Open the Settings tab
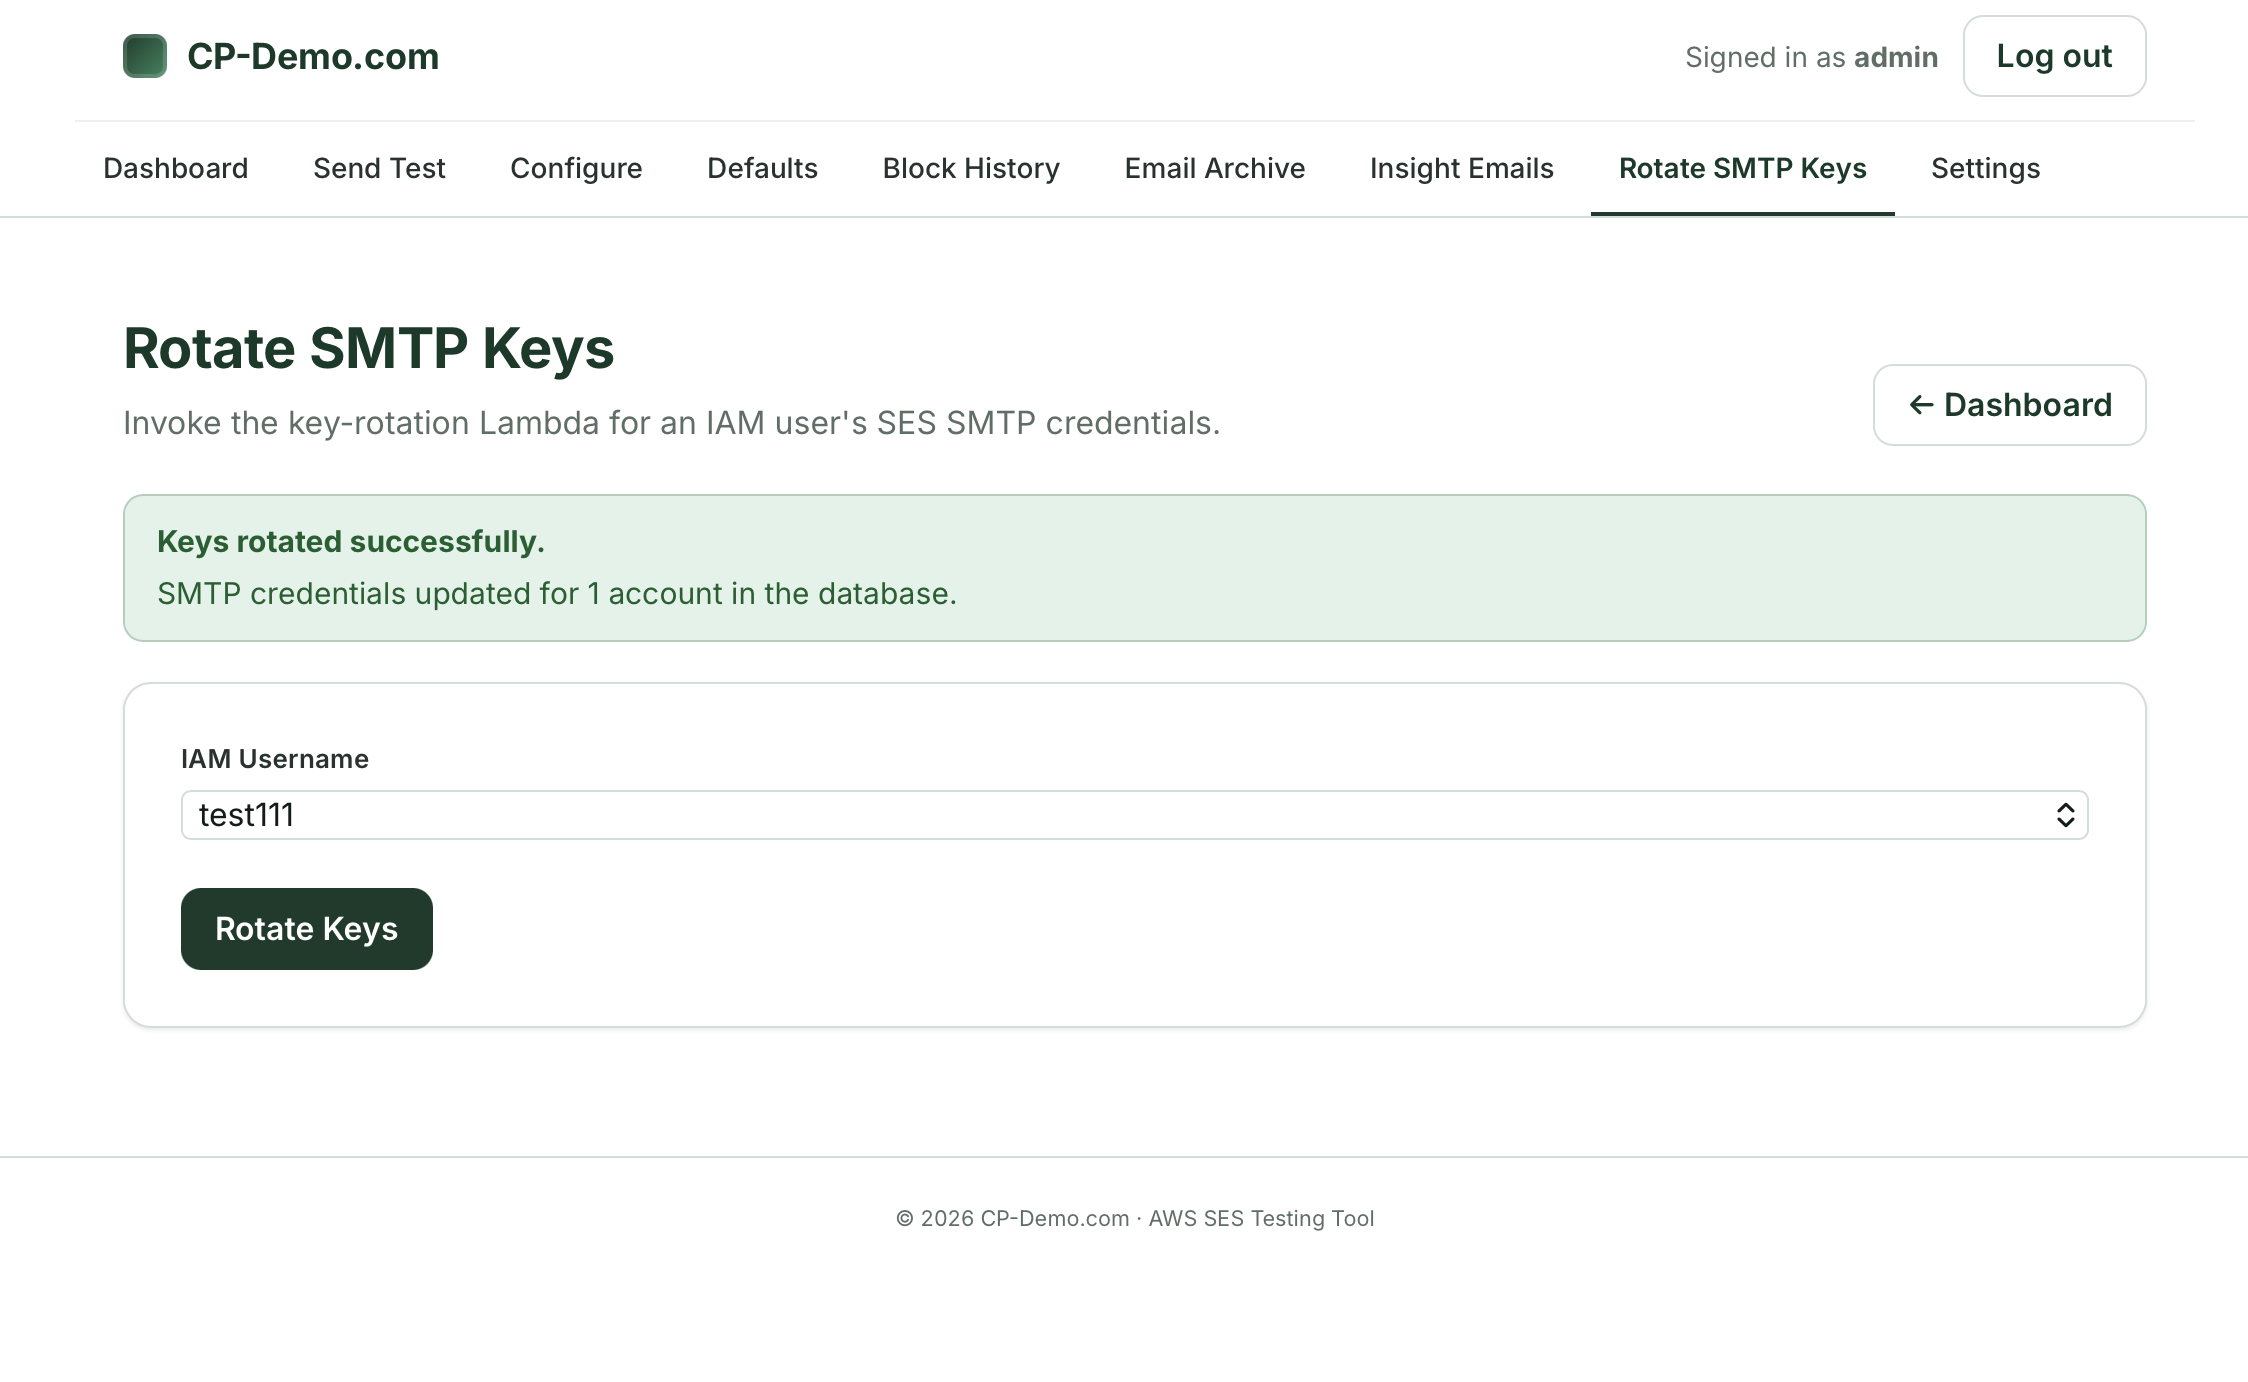2248x1382 pixels. pyautogui.click(x=1986, y=168)
